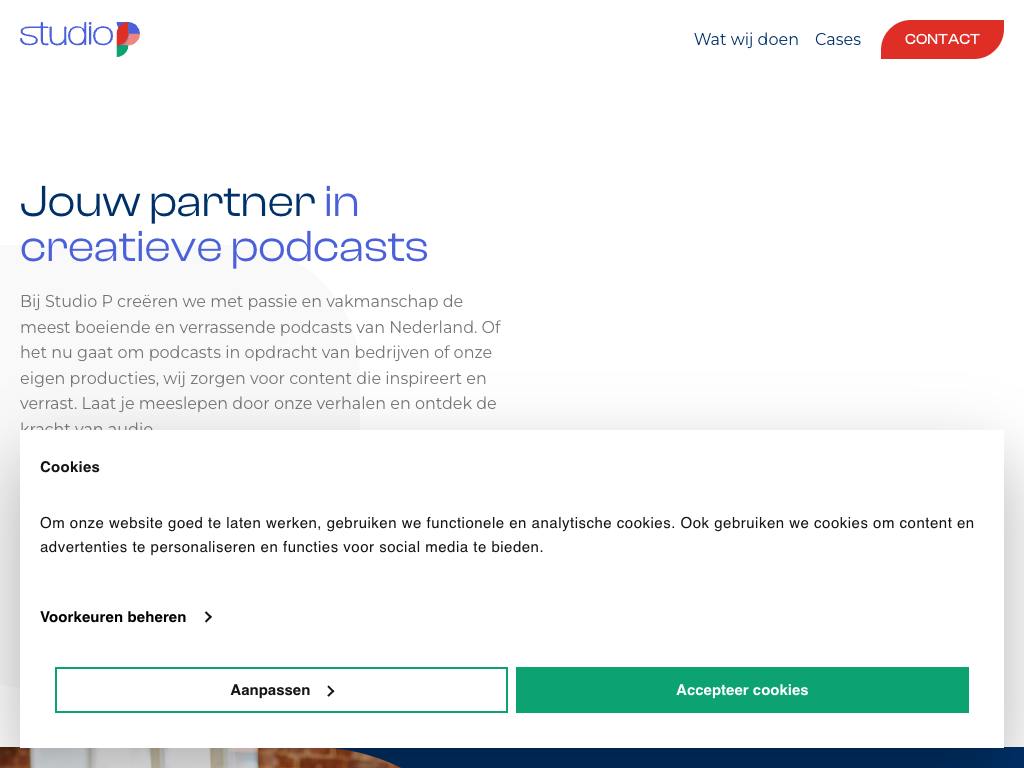Open the Wat wij doen menu item
This screenshot has height=768, width=1024.
coord(746,39)
